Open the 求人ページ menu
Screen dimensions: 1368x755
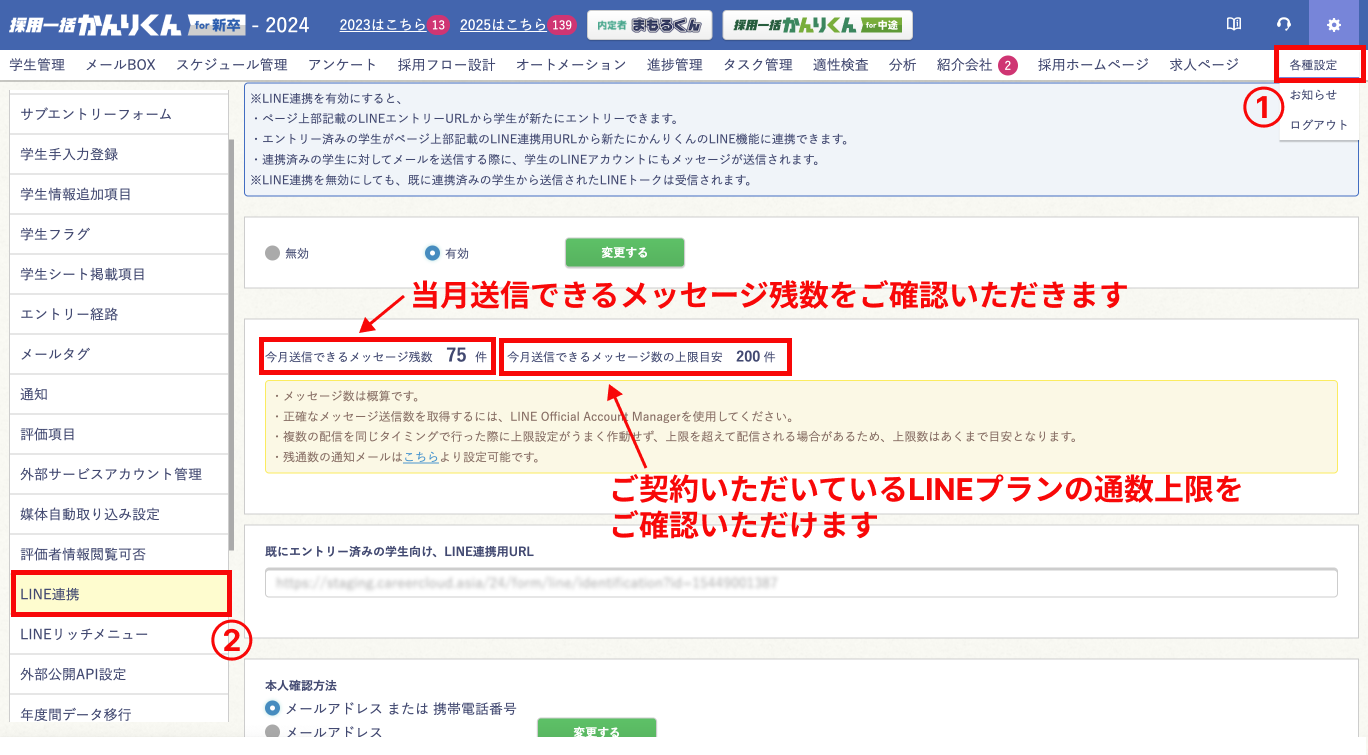1204,65
